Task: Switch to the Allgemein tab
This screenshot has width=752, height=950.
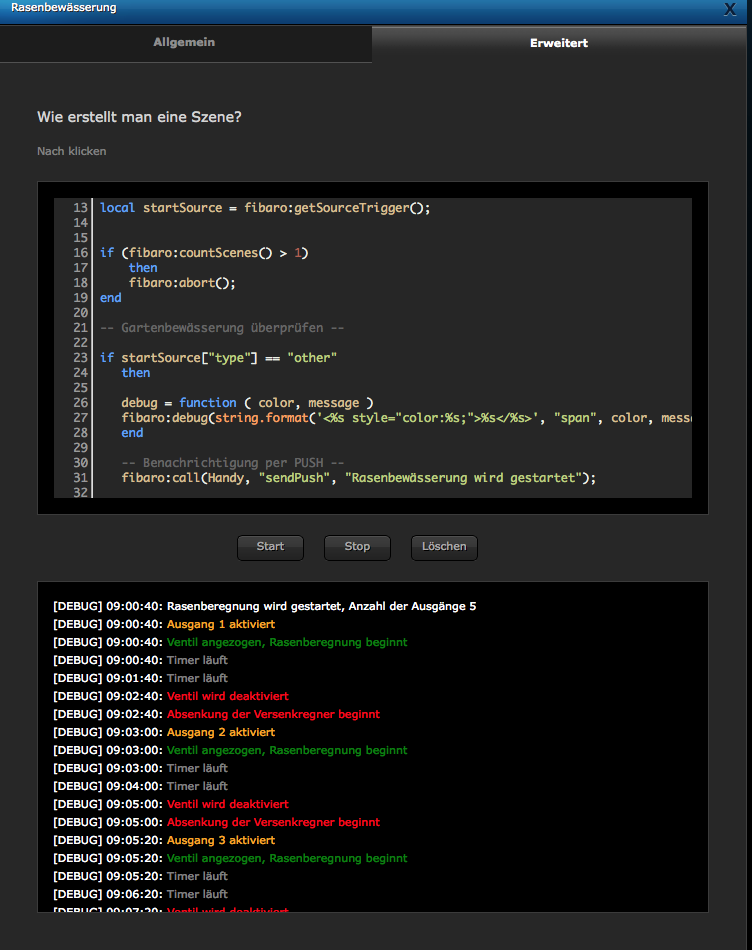Action: click(184, 42)
